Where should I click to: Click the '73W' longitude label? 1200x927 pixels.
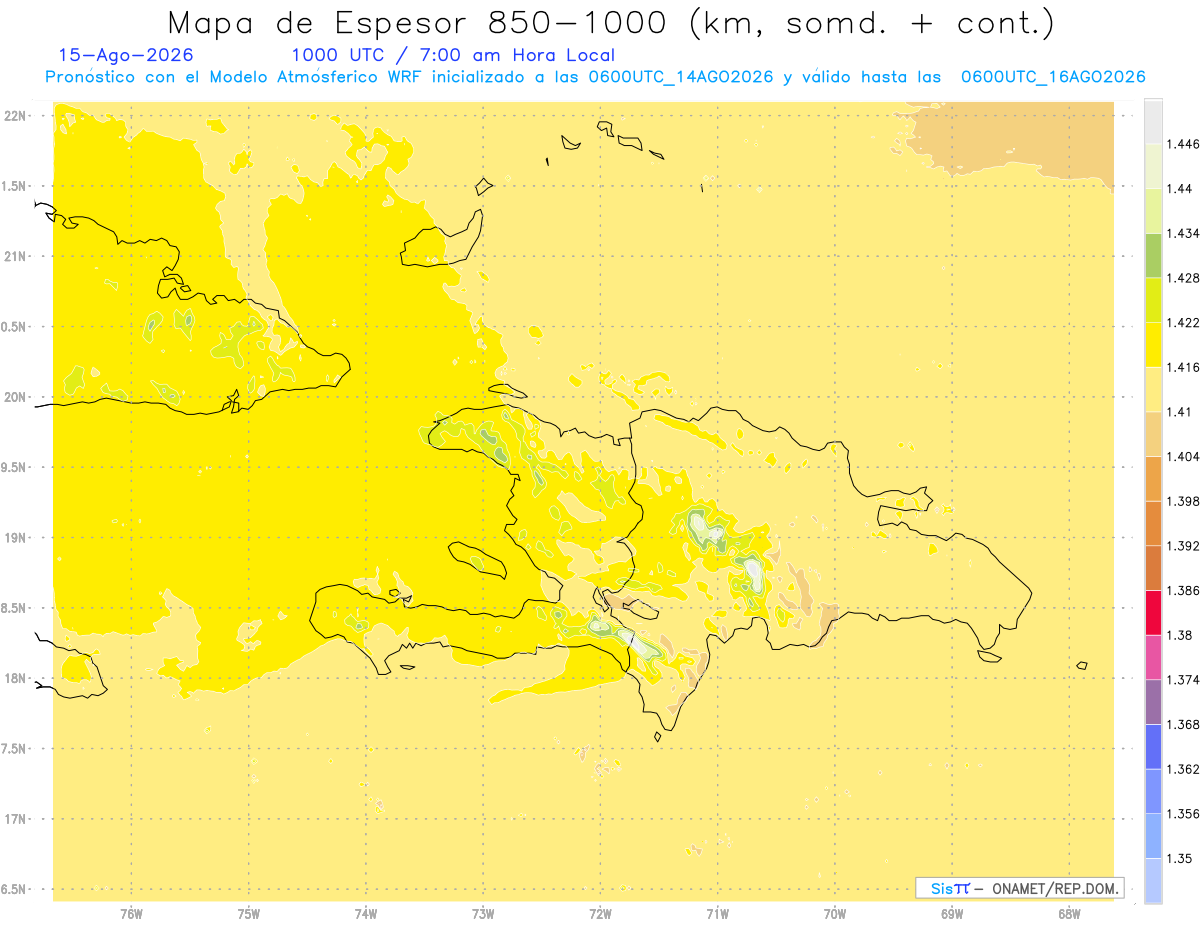483,914
